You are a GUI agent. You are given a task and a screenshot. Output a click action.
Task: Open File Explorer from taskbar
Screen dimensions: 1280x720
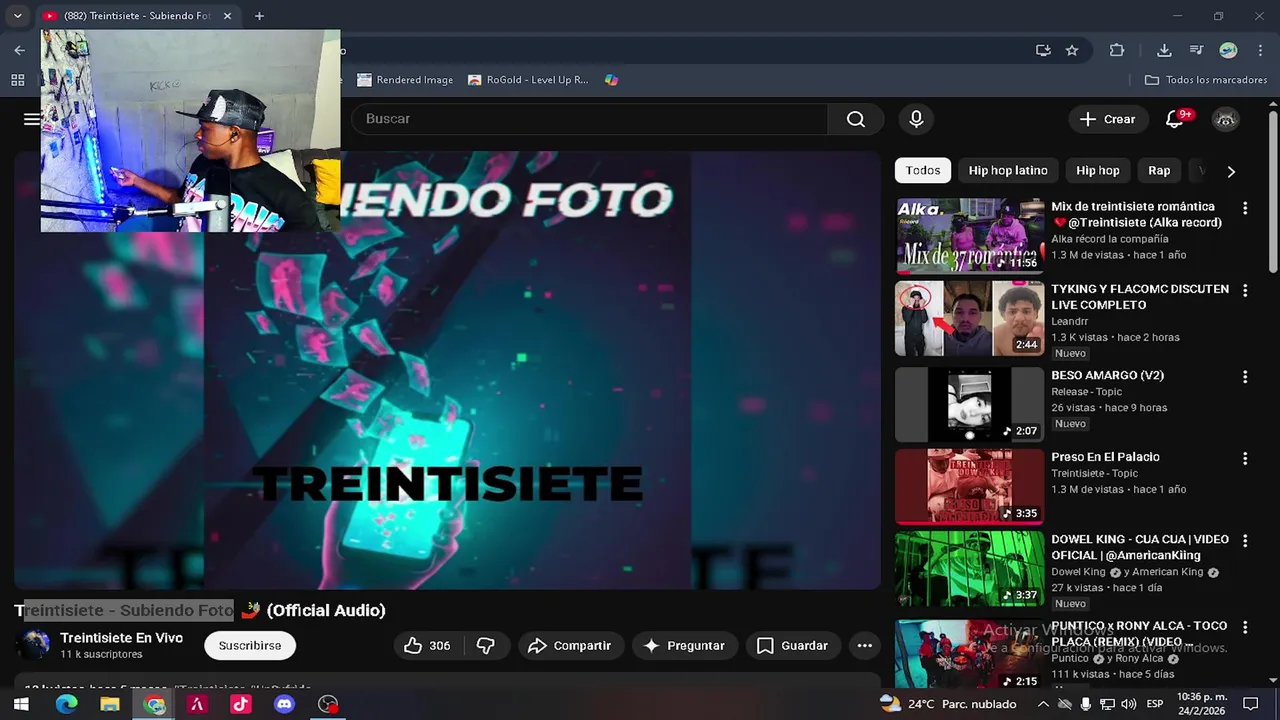pos(110,704)
